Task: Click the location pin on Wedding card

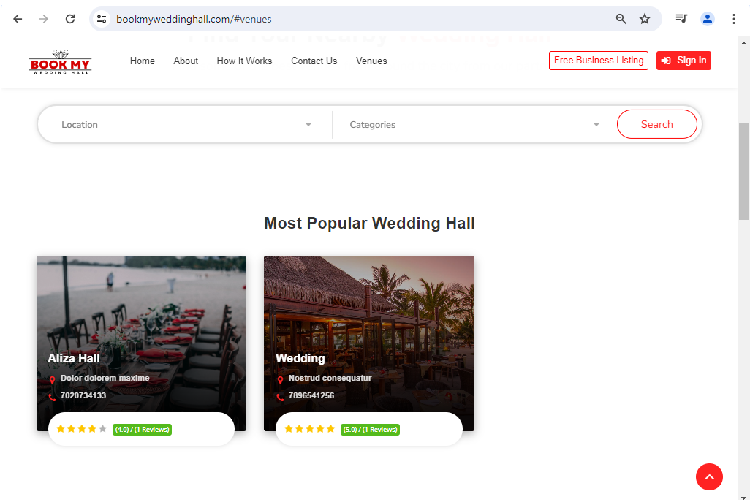Action: click(x=280, y=379)
